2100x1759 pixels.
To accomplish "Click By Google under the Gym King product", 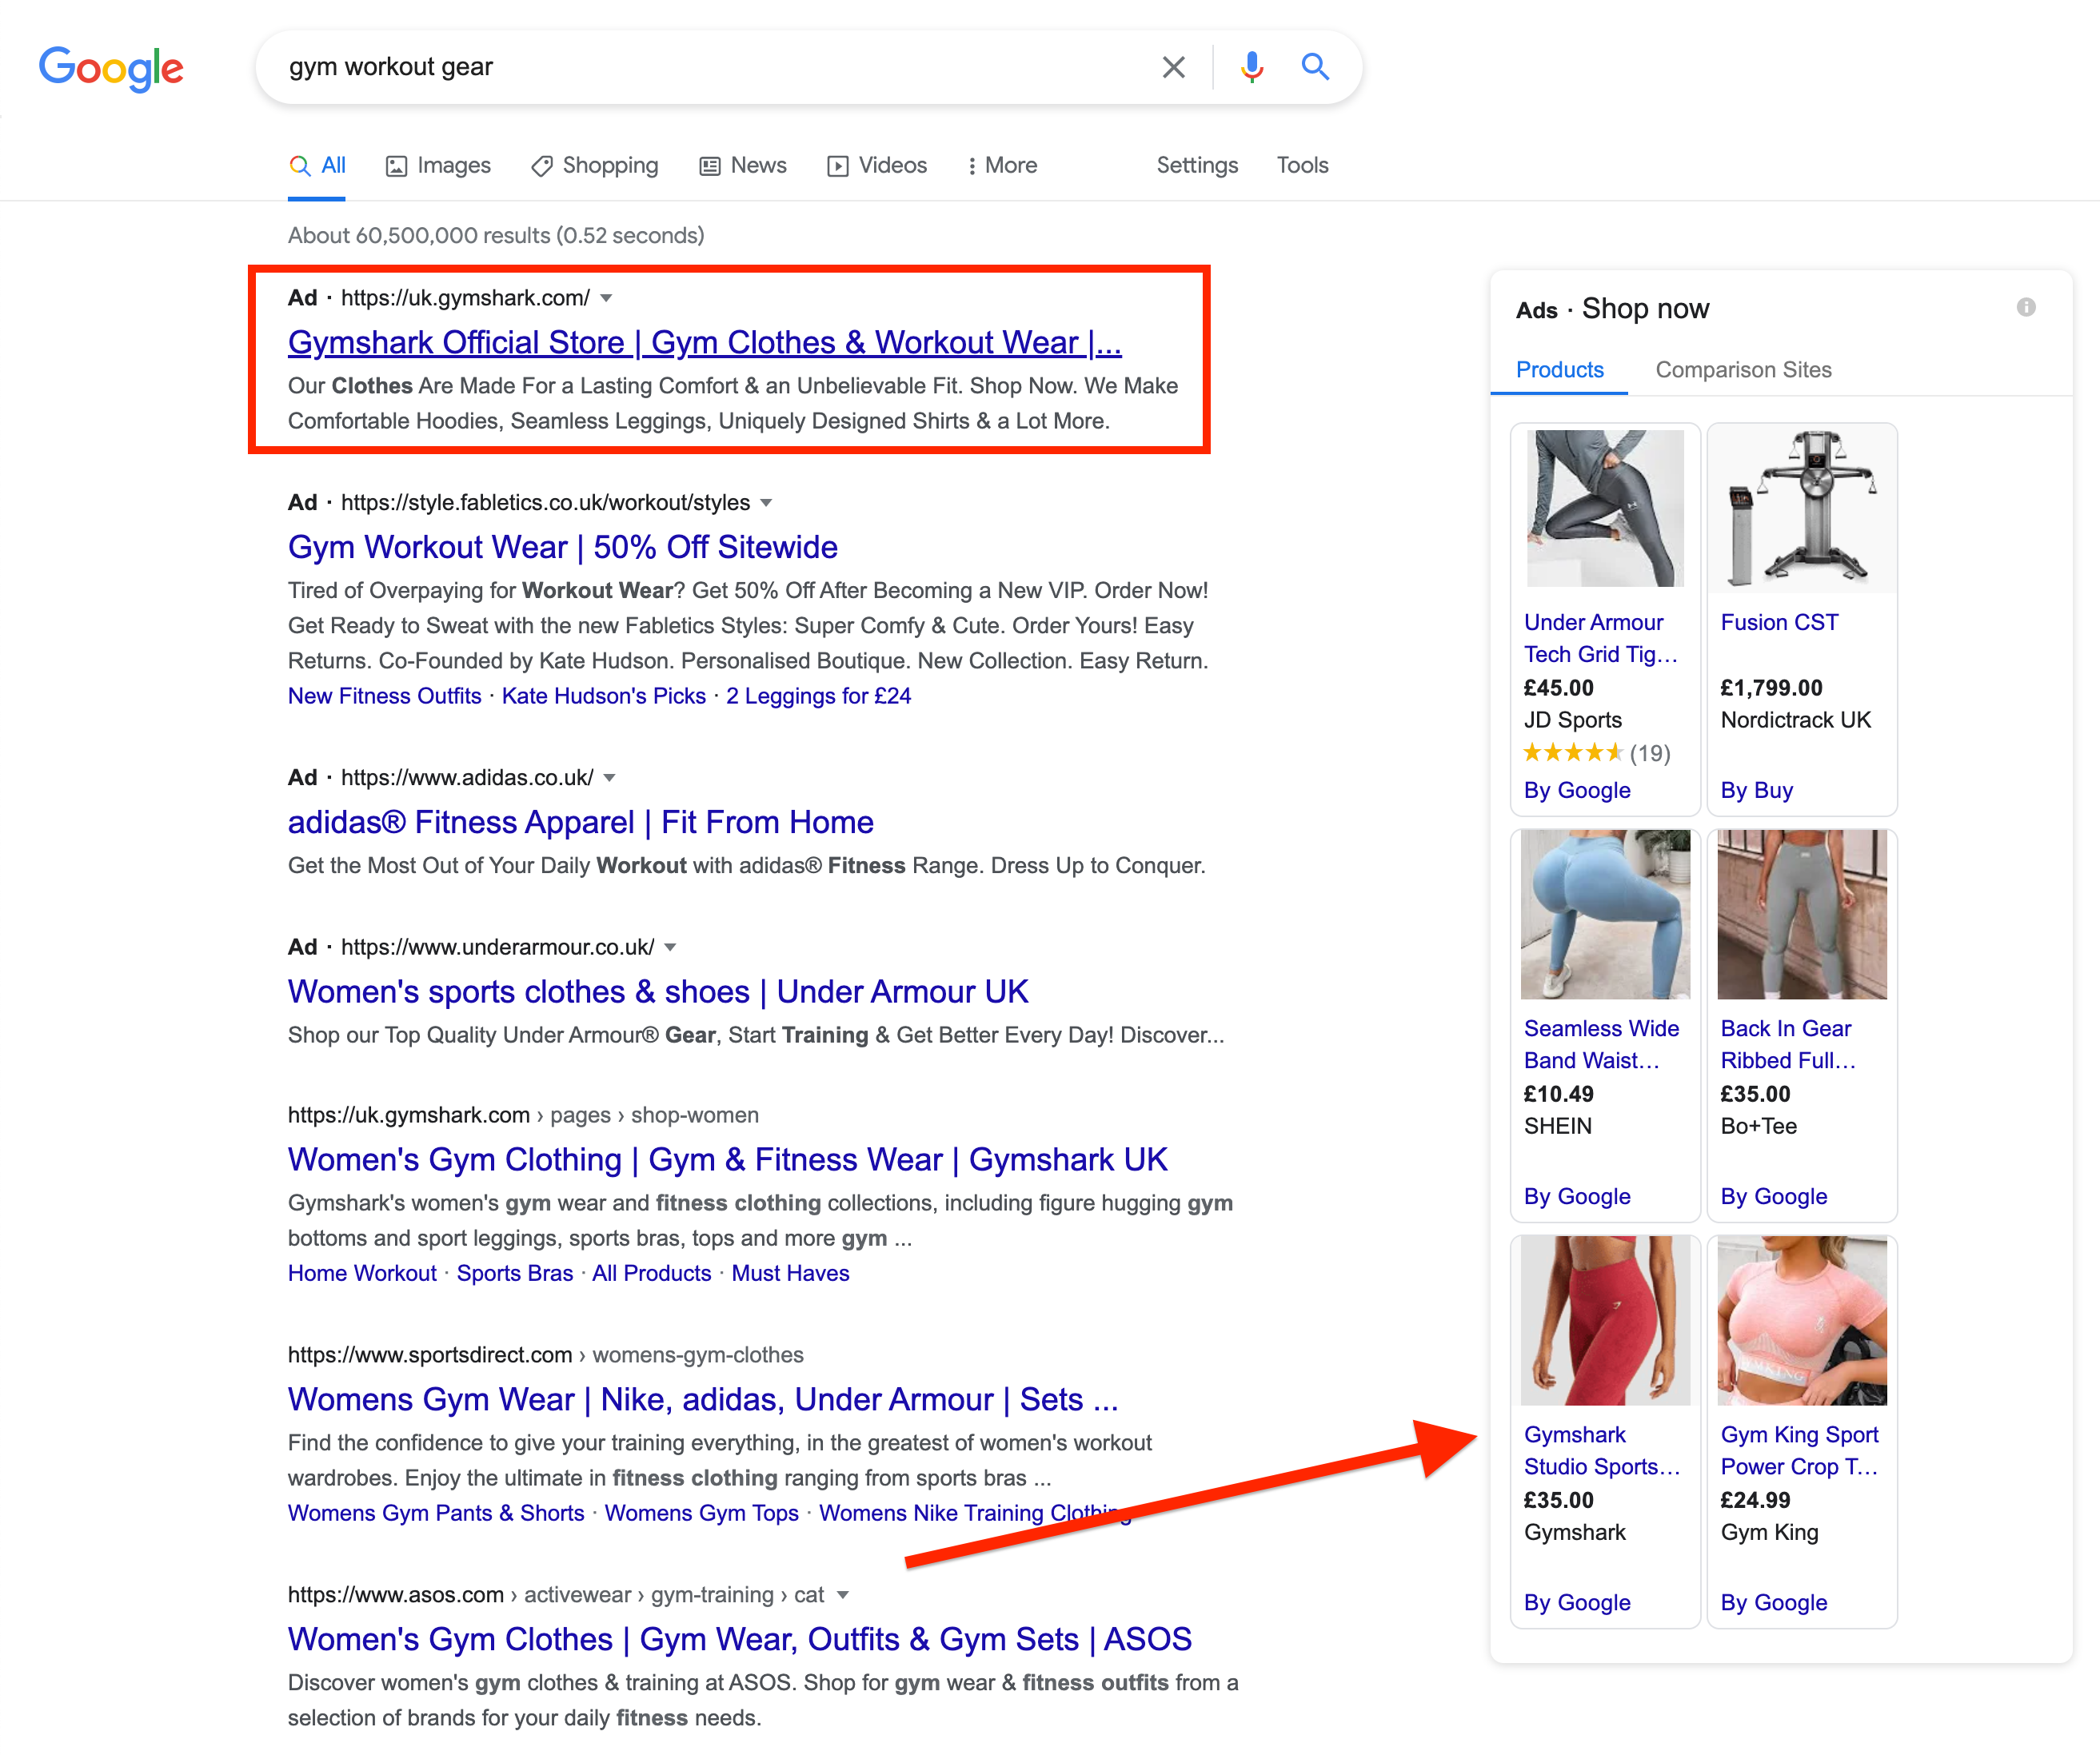I will point(1774,1603).
